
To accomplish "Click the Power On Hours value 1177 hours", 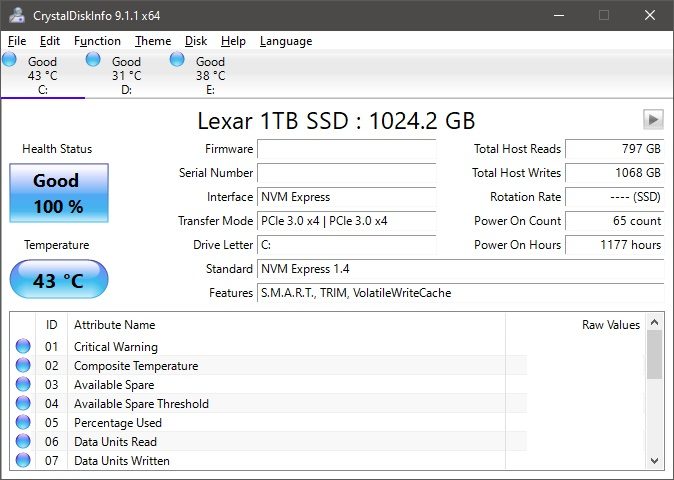I will point(615,245).
